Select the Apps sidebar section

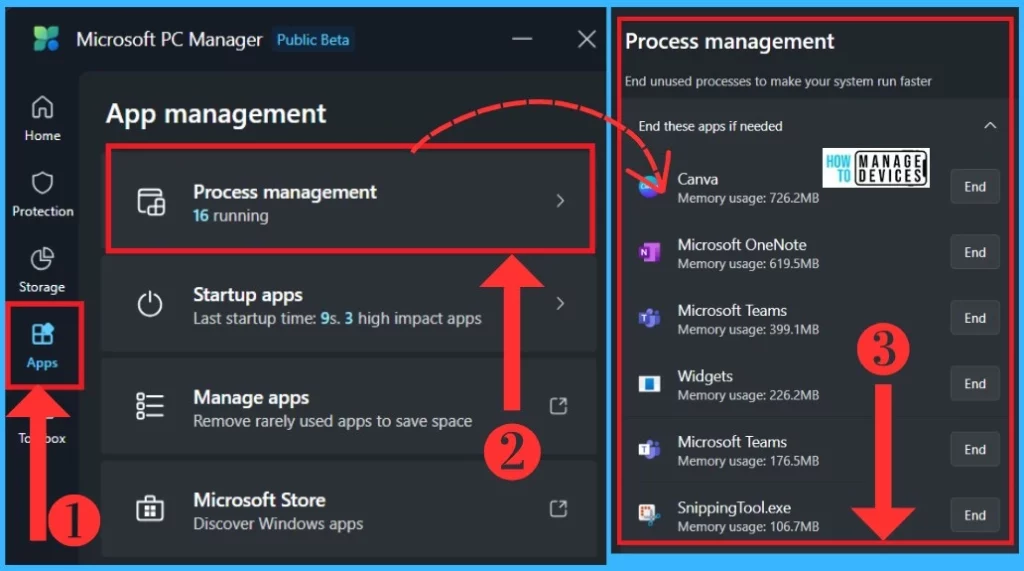[x=42, y=346]
